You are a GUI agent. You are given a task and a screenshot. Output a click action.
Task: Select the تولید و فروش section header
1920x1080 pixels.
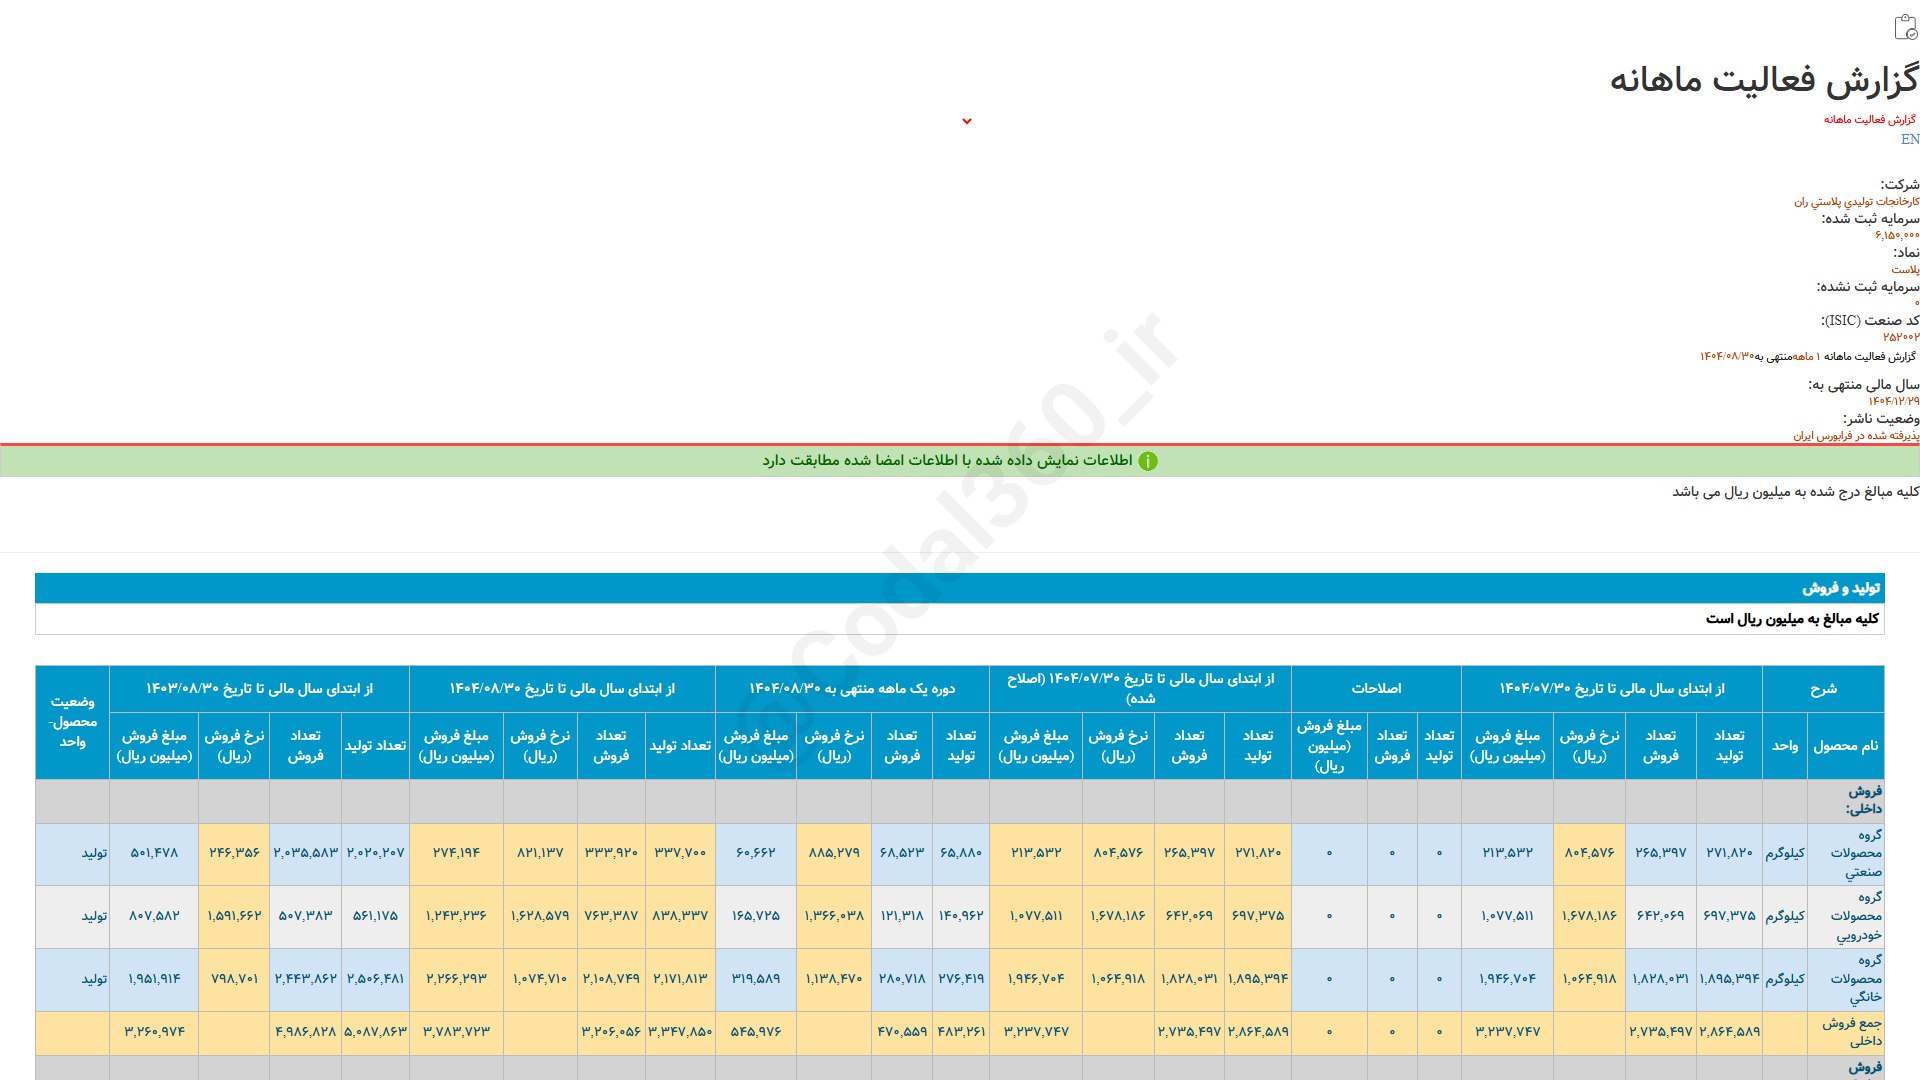(1840, 588)
